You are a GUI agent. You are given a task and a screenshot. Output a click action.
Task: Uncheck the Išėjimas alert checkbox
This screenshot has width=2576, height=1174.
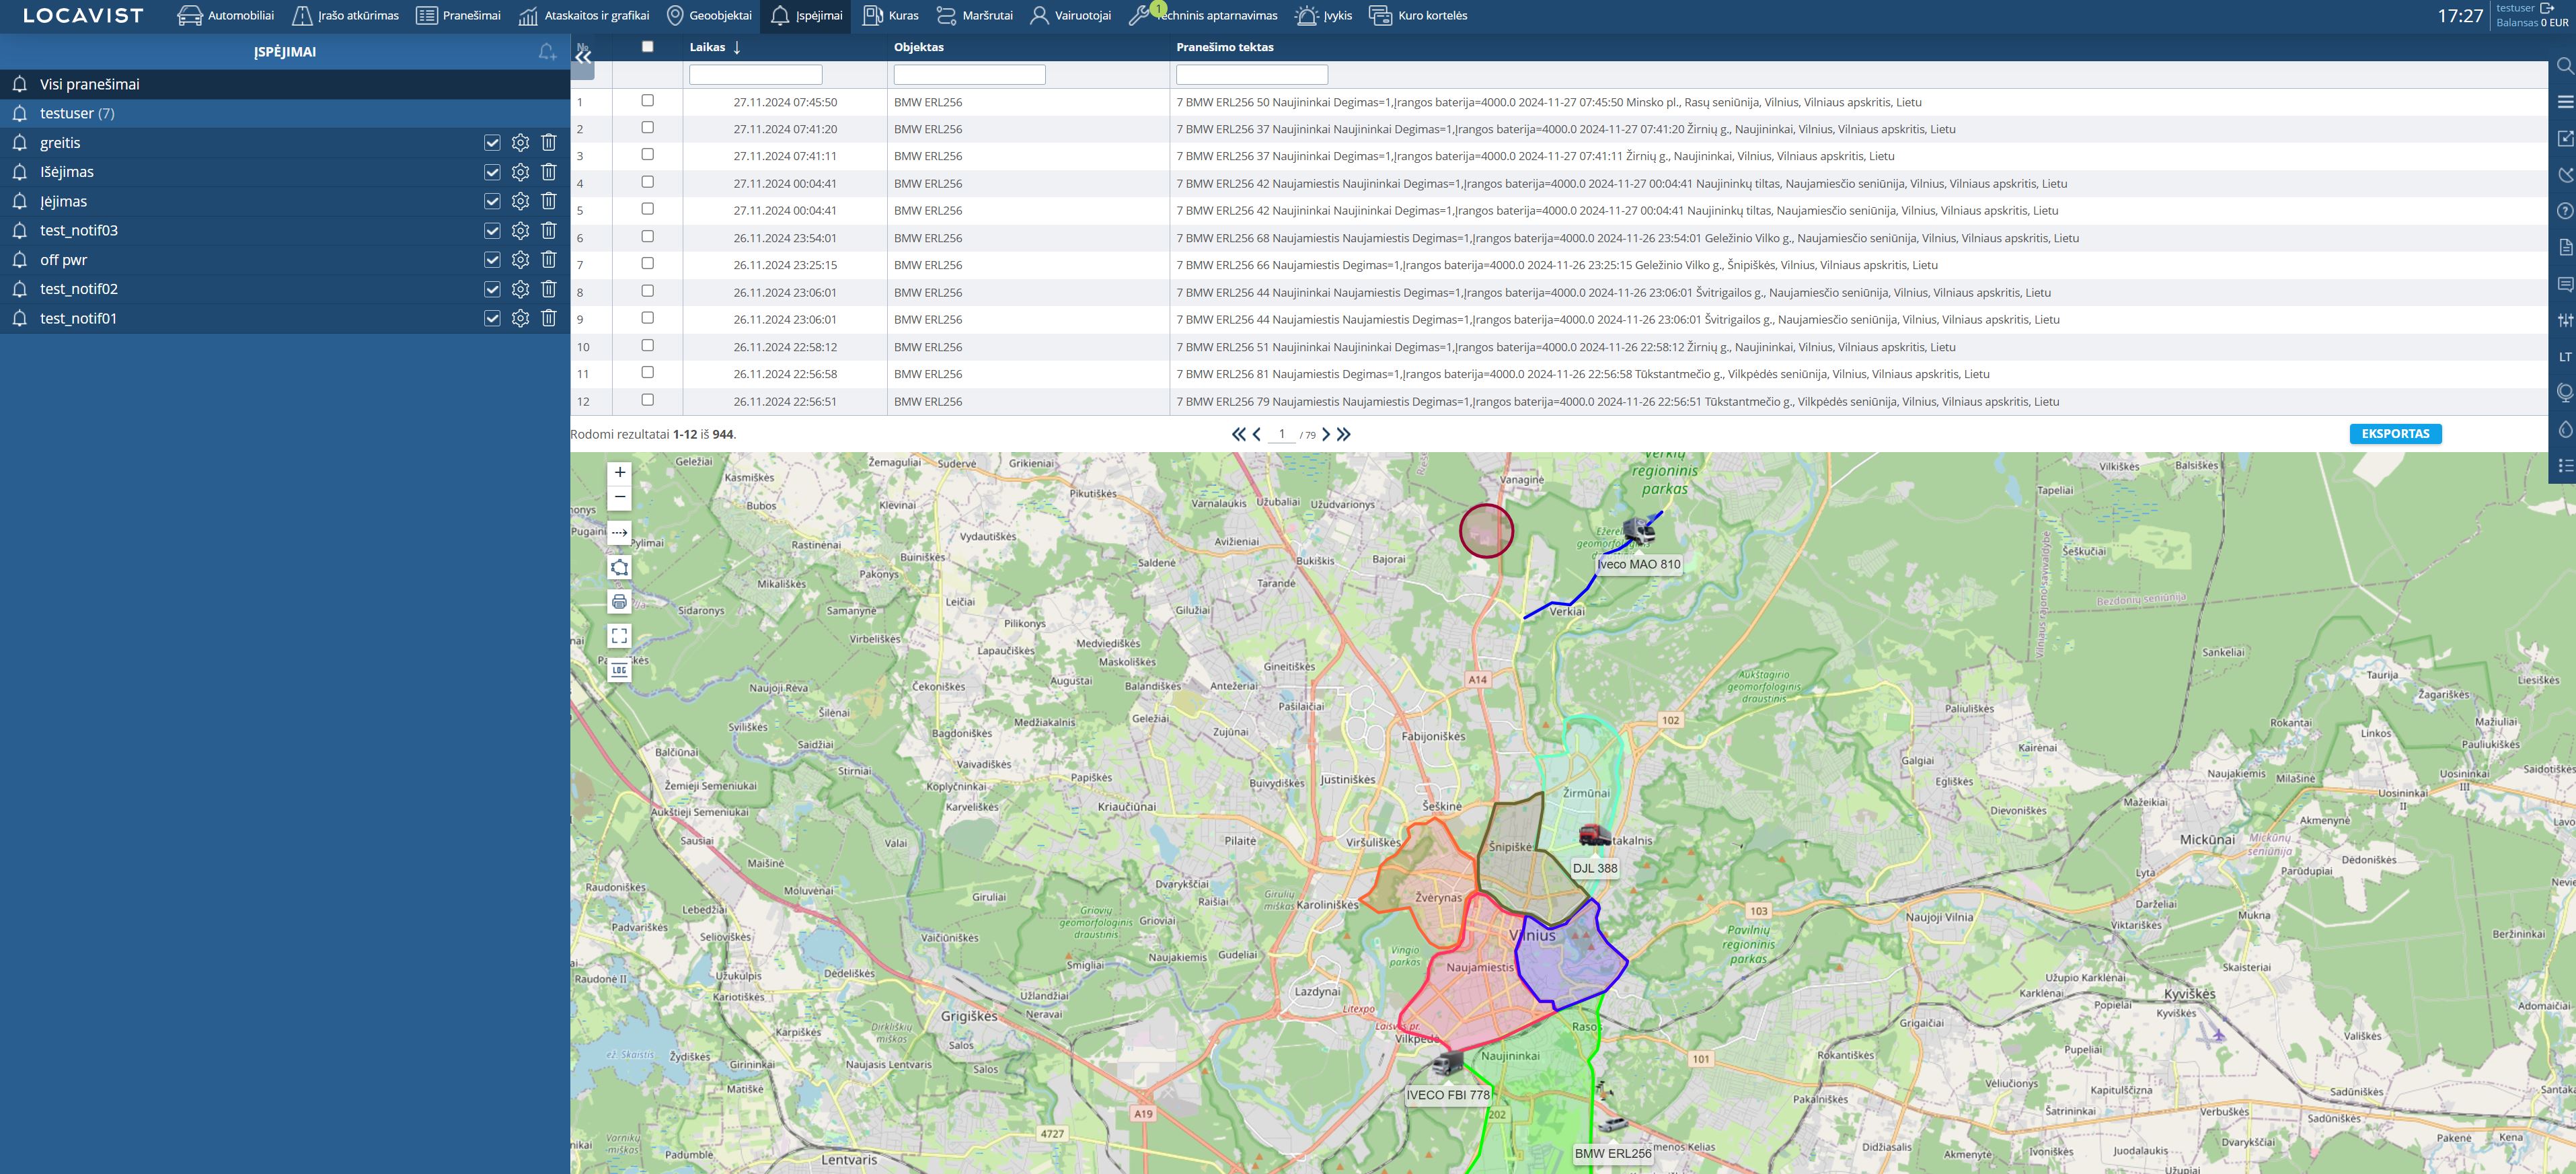coord(492,172)
